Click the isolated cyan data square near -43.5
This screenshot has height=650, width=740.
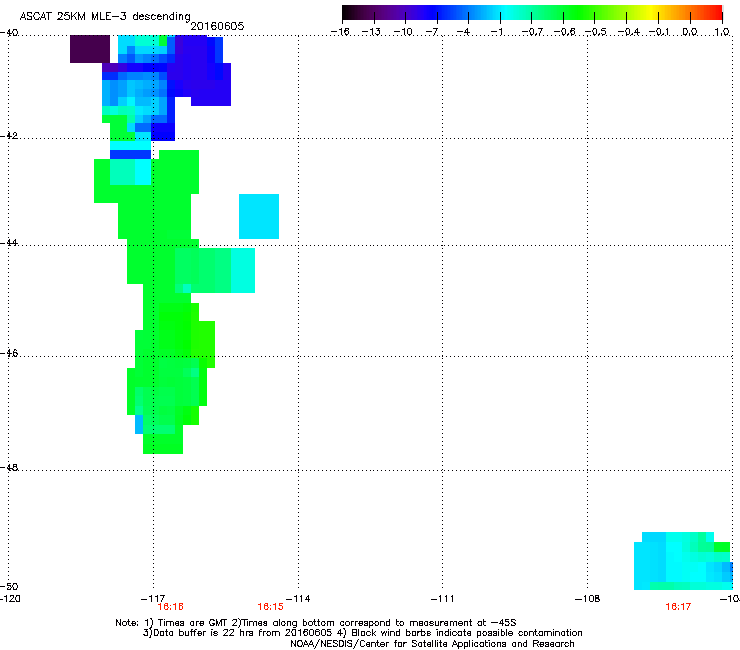point(259,216)
